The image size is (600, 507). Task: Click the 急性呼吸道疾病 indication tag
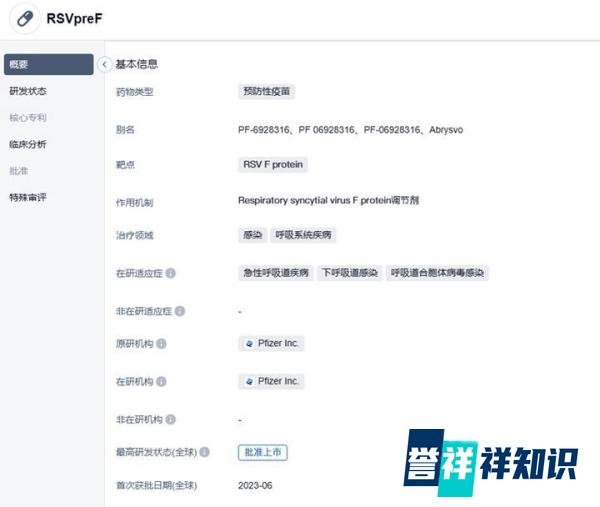click(x=276, y=273)
